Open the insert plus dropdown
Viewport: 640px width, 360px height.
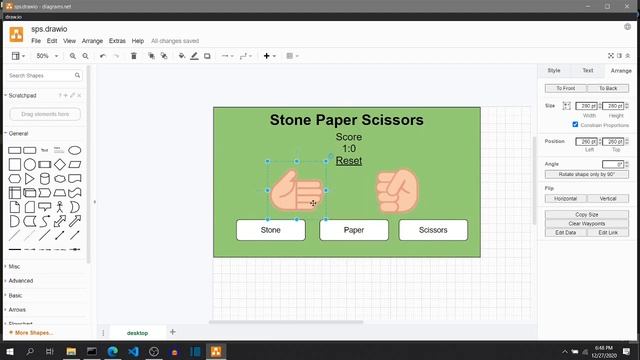pos(269,56)
